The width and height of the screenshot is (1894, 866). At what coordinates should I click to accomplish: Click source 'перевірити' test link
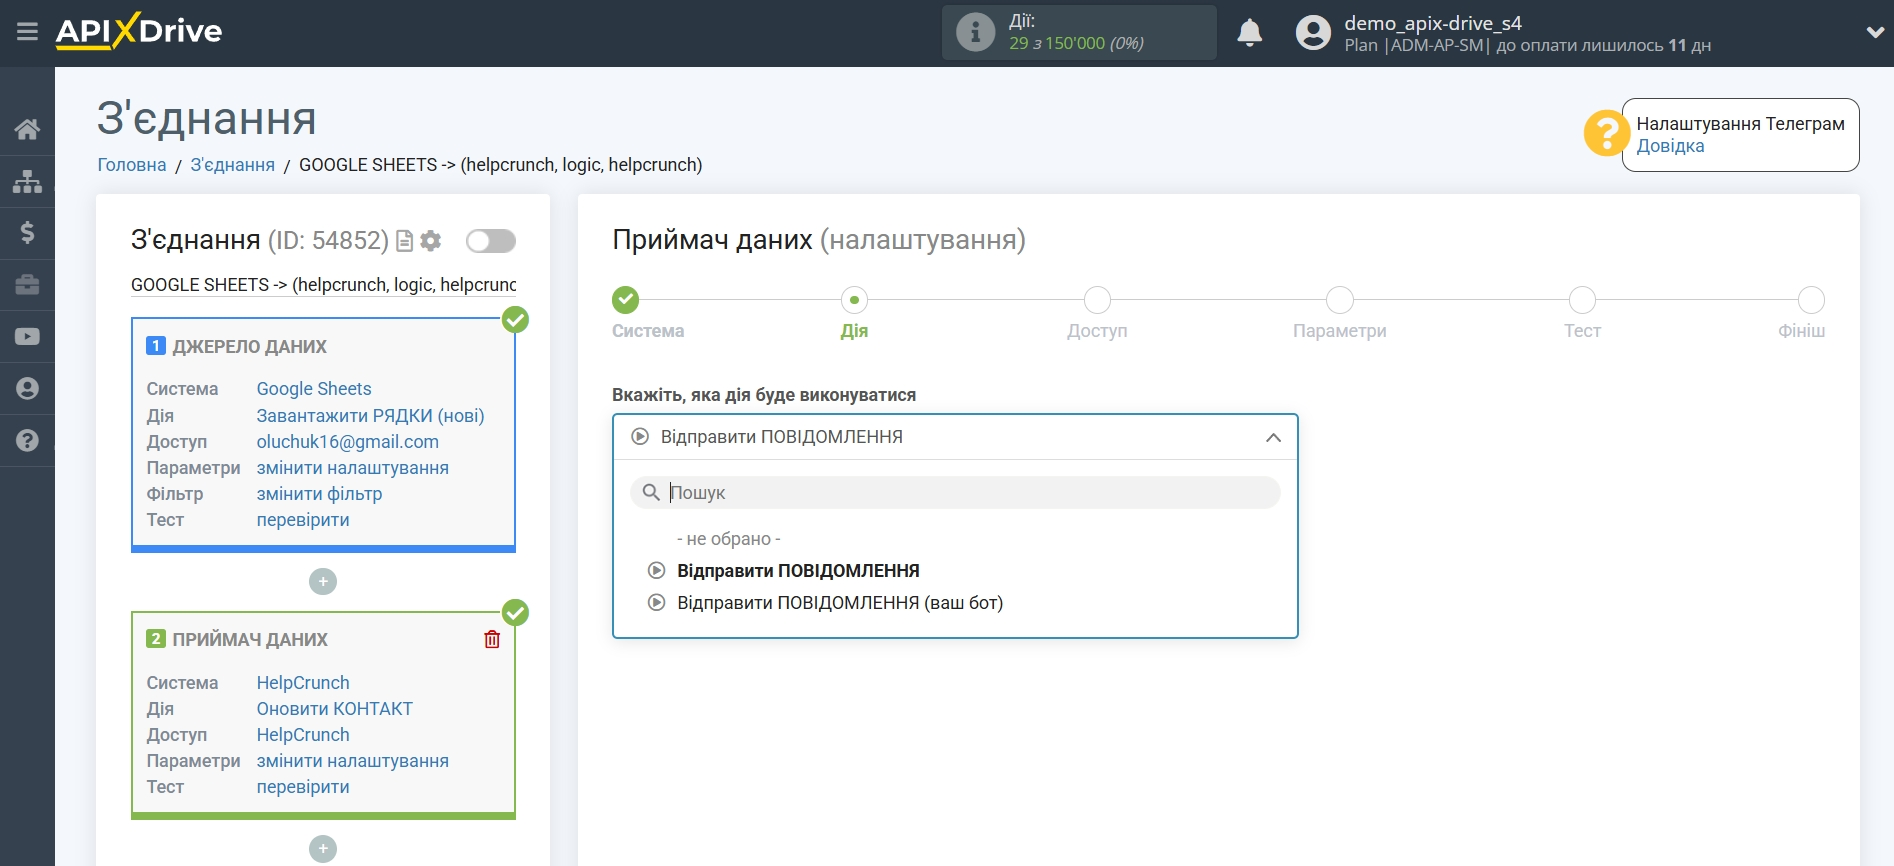pyautogui.click(x=303, y=520)
